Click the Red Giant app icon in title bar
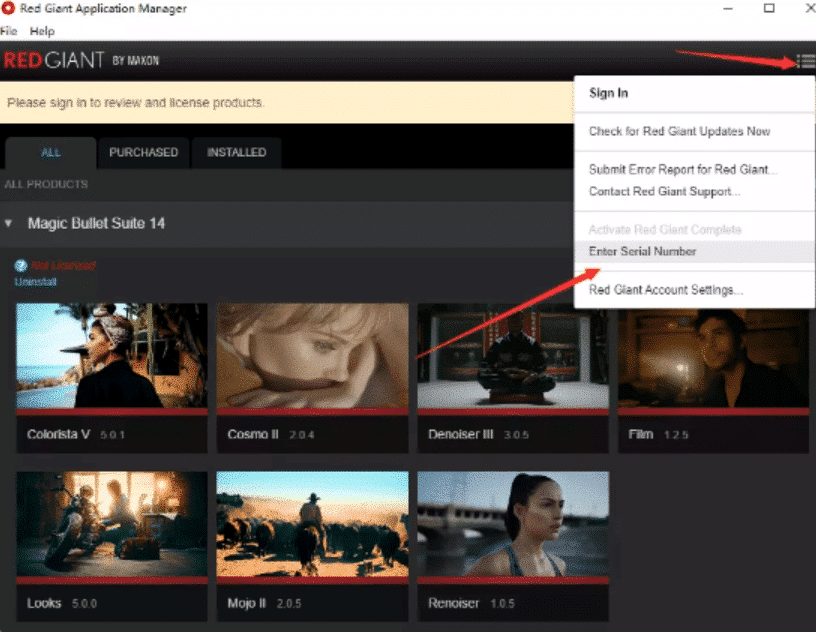The image size is (816, 632). click(x=9, y=9)
